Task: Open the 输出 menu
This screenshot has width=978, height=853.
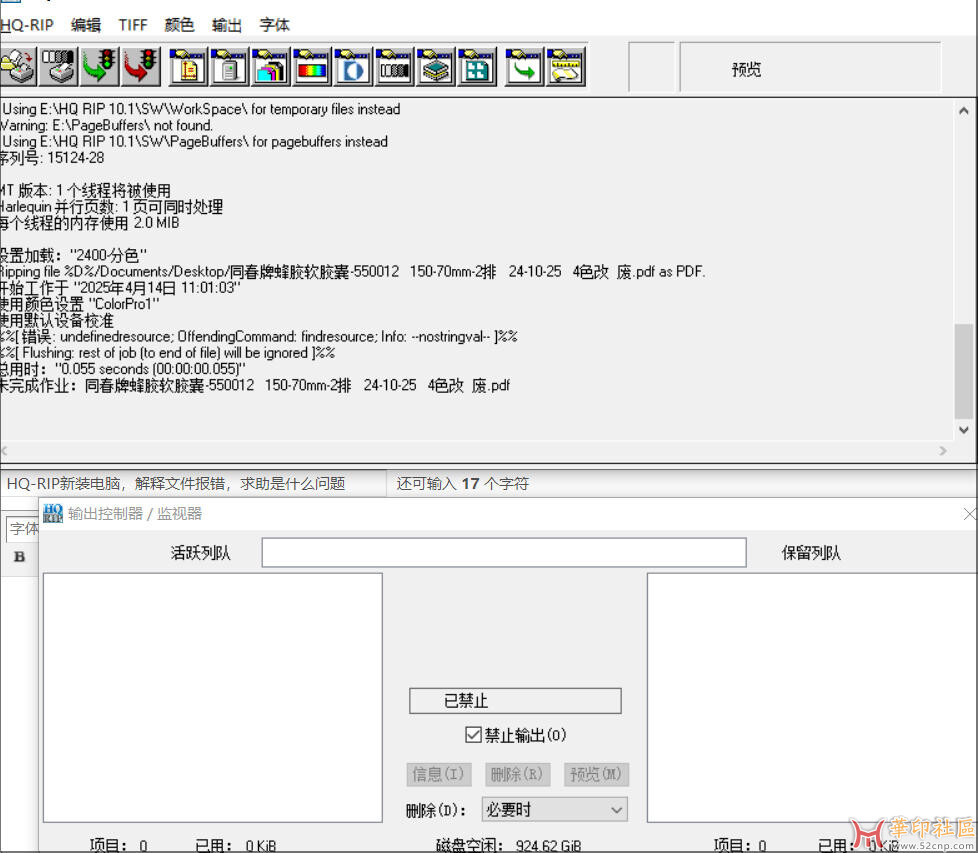Action: coord(227,25)
